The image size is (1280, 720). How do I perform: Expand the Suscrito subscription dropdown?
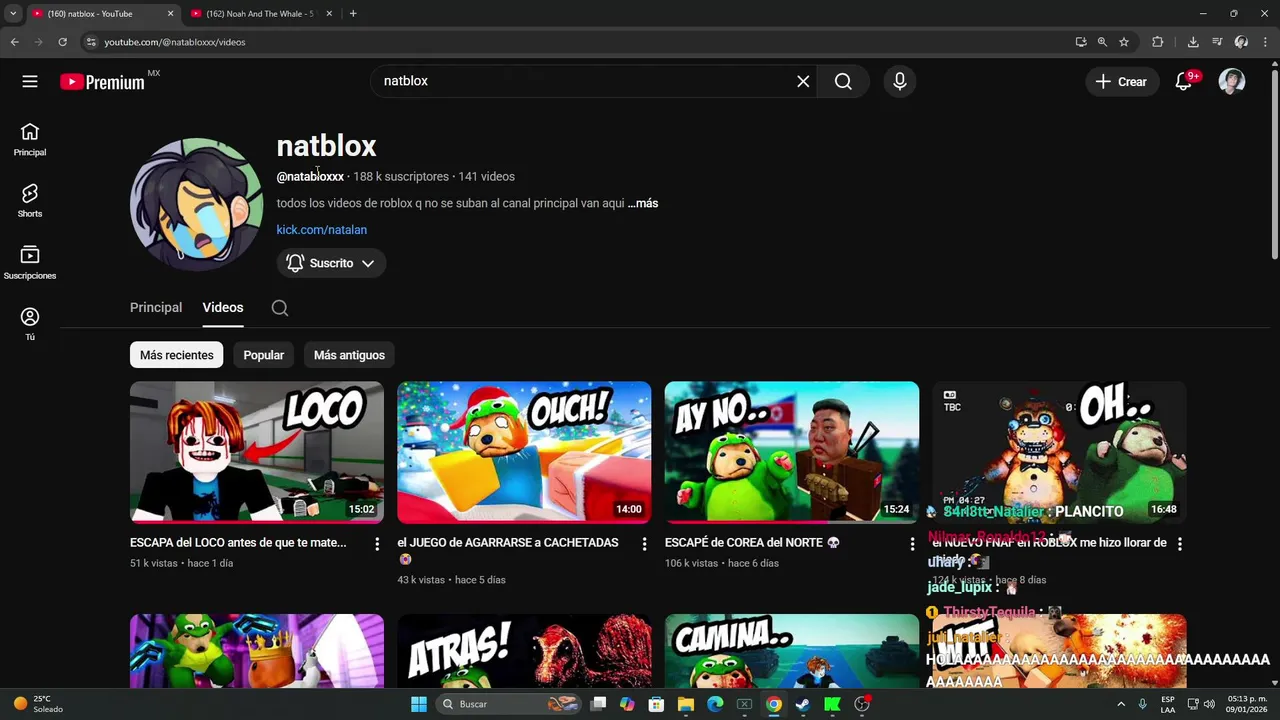pos(331,263)
